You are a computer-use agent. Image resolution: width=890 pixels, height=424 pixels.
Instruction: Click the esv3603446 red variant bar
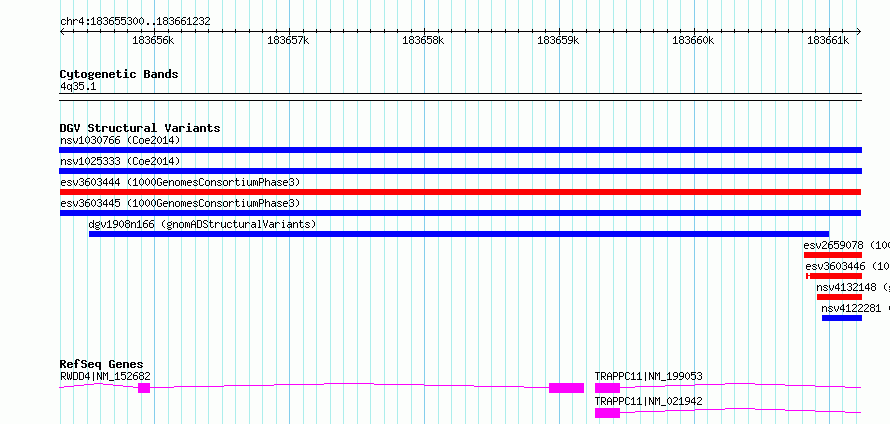(x=834, y=276)
